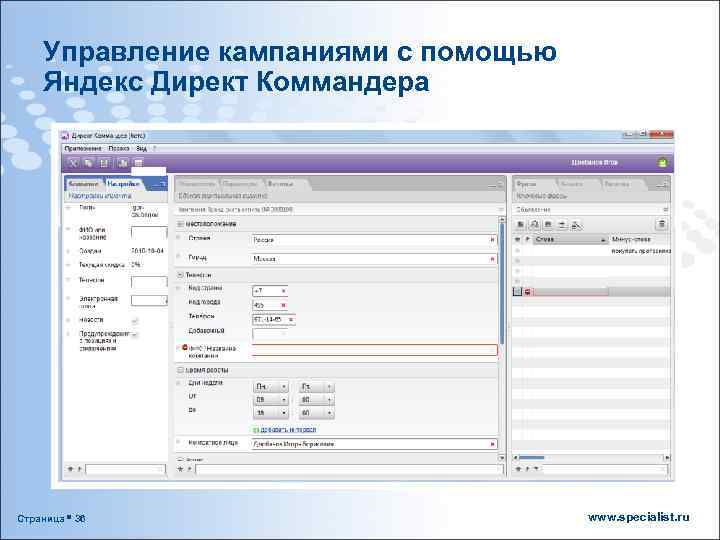Switch to the Кампании tab in left panel

pyautogui.click(x=84, y=184)
